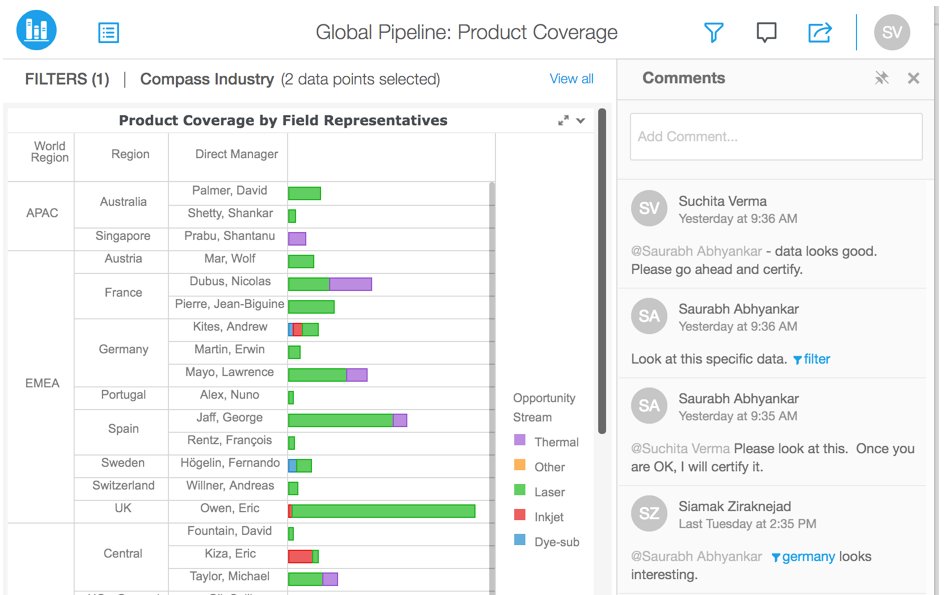Click the @Suchita Verma mention

click(680, 449)
